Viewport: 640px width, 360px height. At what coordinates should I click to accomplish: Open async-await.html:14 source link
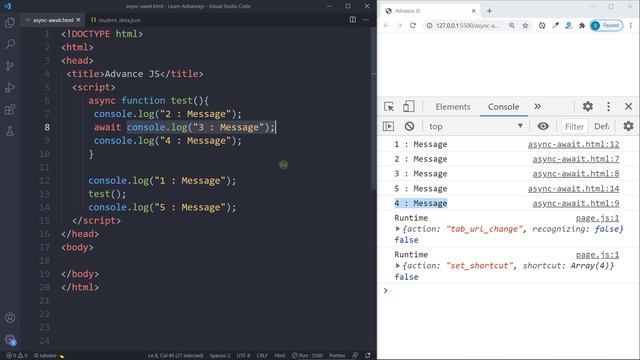(x=573, y=189)
